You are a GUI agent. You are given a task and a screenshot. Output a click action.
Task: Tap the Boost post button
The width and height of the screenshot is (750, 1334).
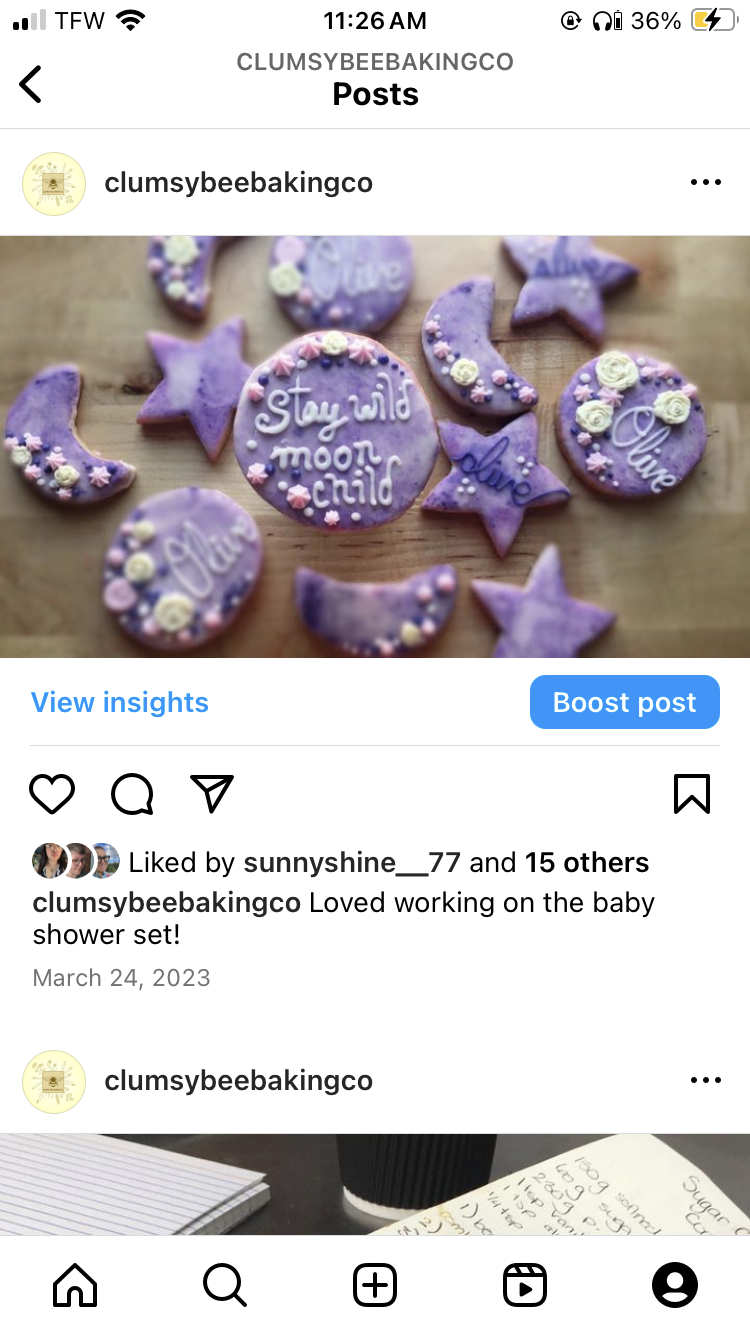(625, 702)
